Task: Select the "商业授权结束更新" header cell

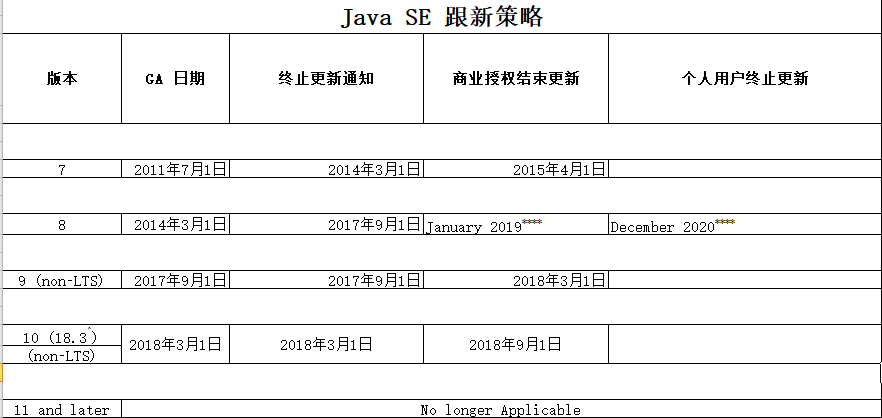Action: 515,79
